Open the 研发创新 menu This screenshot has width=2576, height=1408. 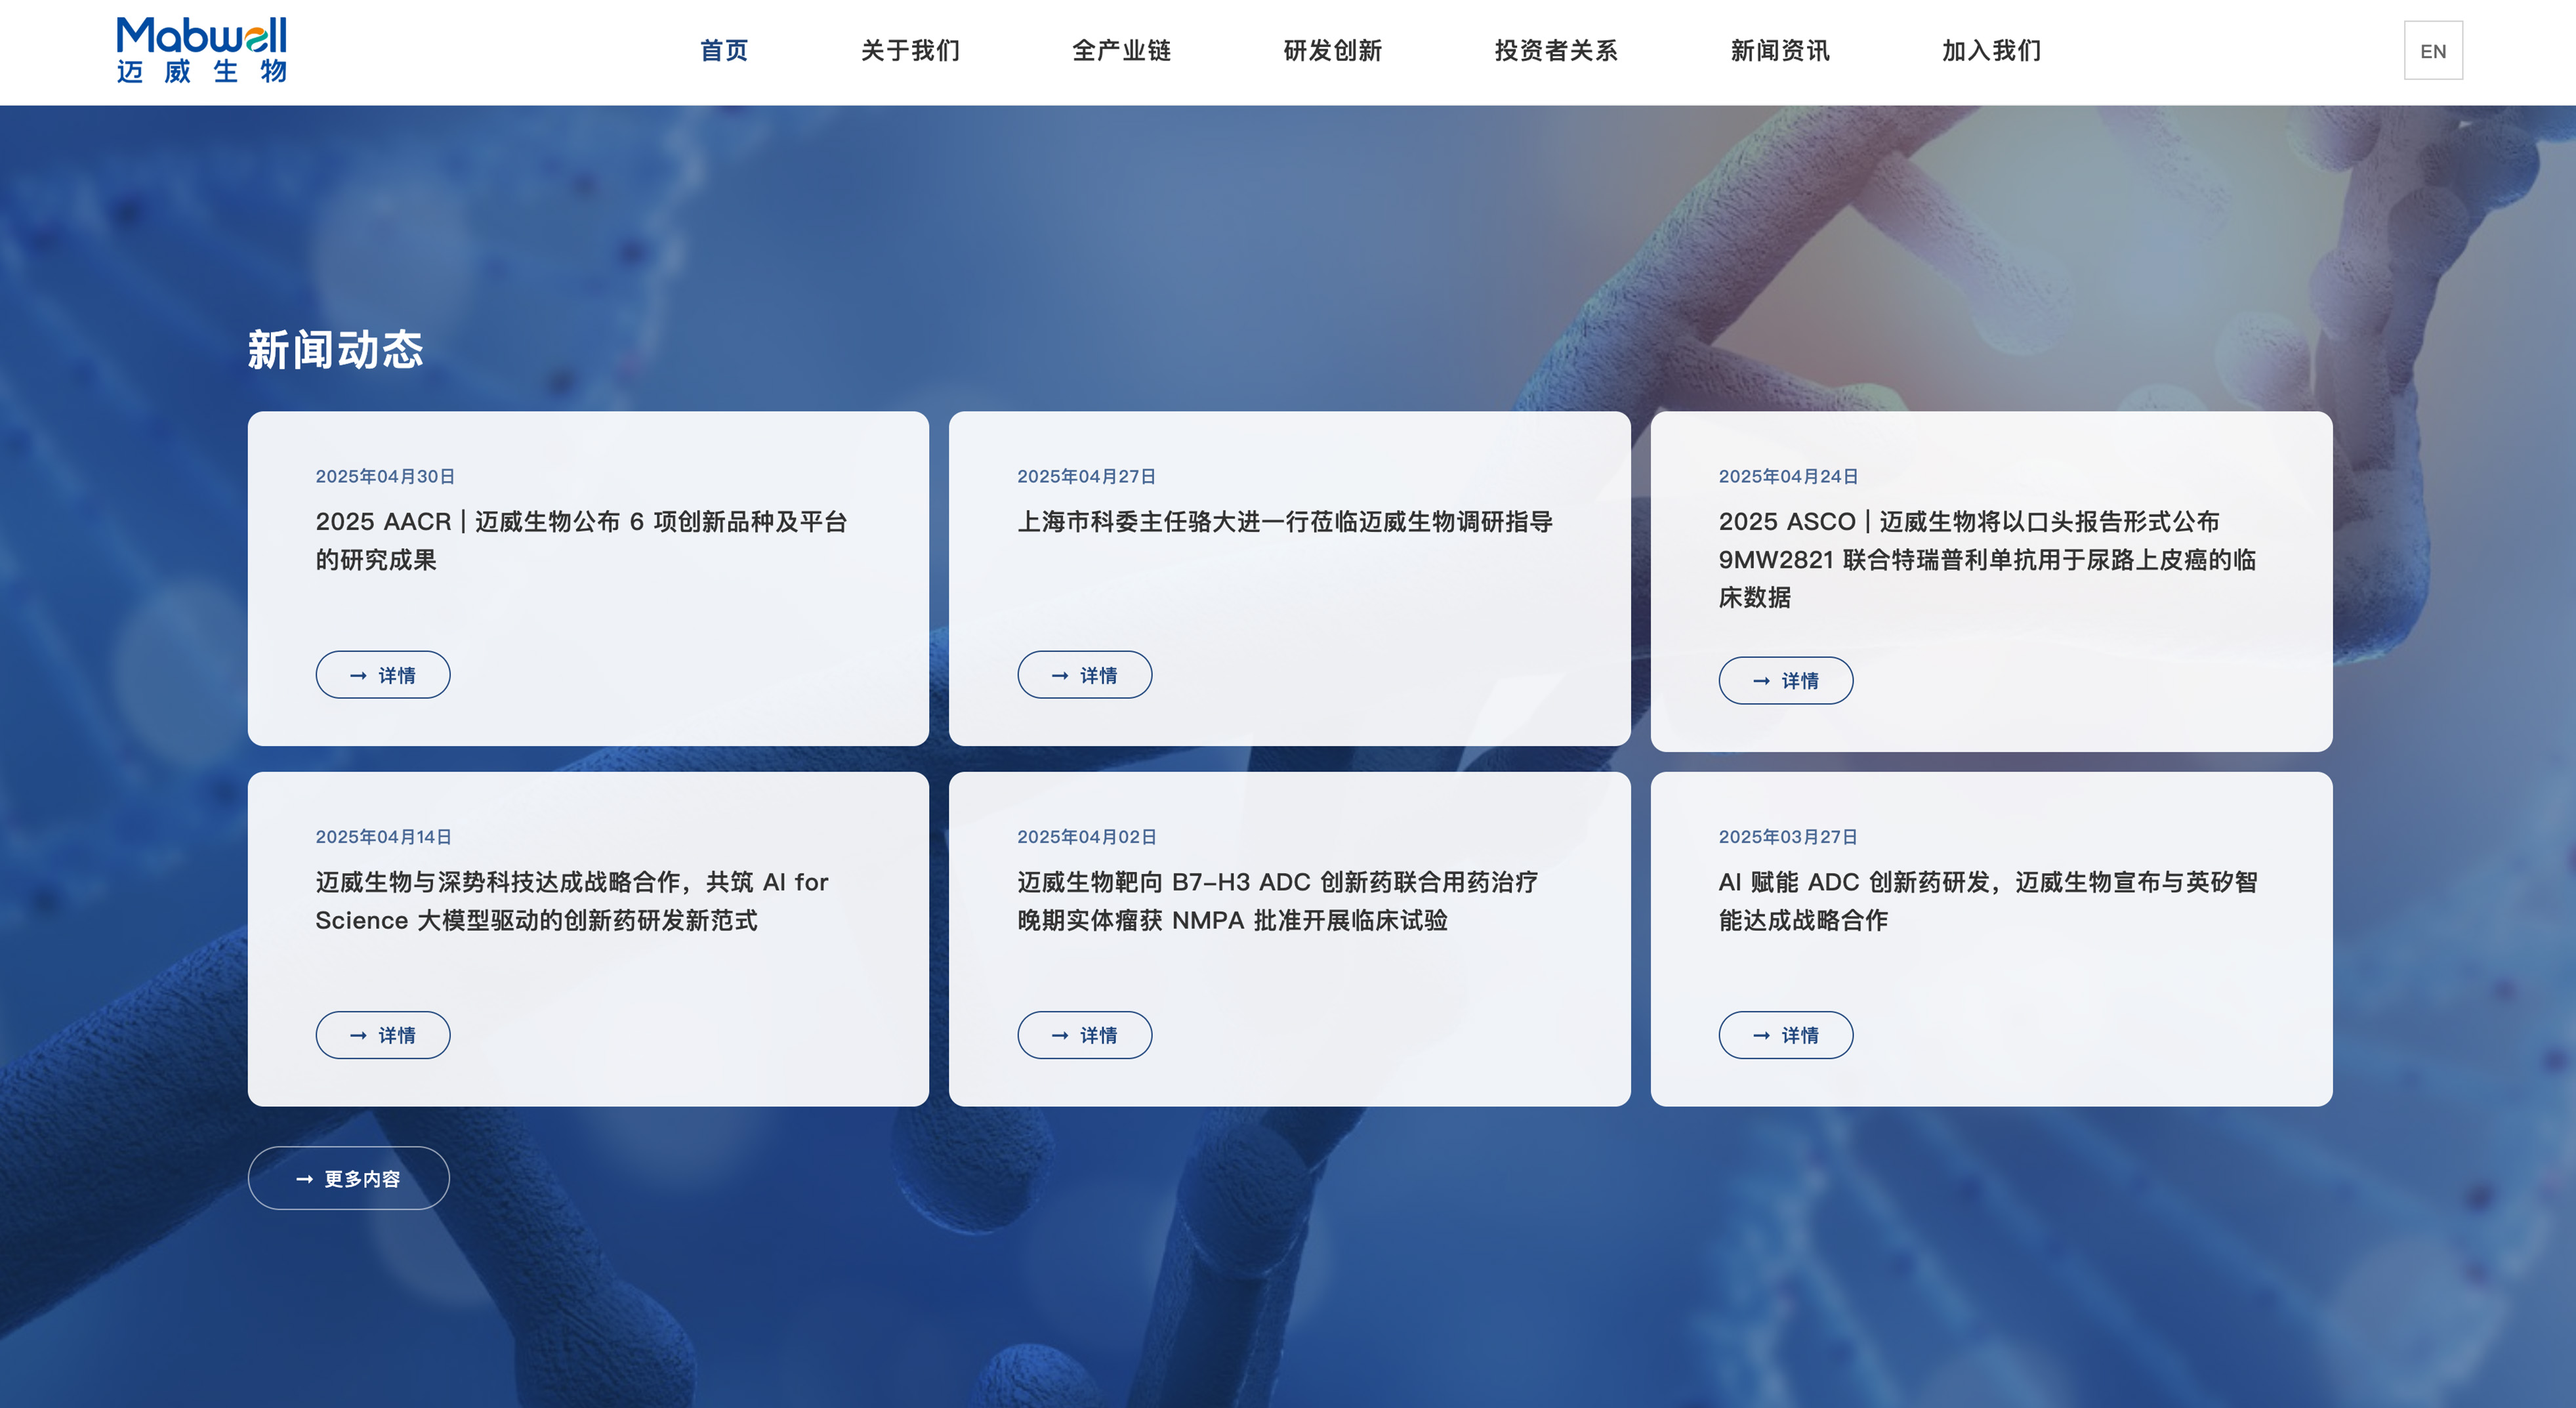click(x=1332, y=51)
